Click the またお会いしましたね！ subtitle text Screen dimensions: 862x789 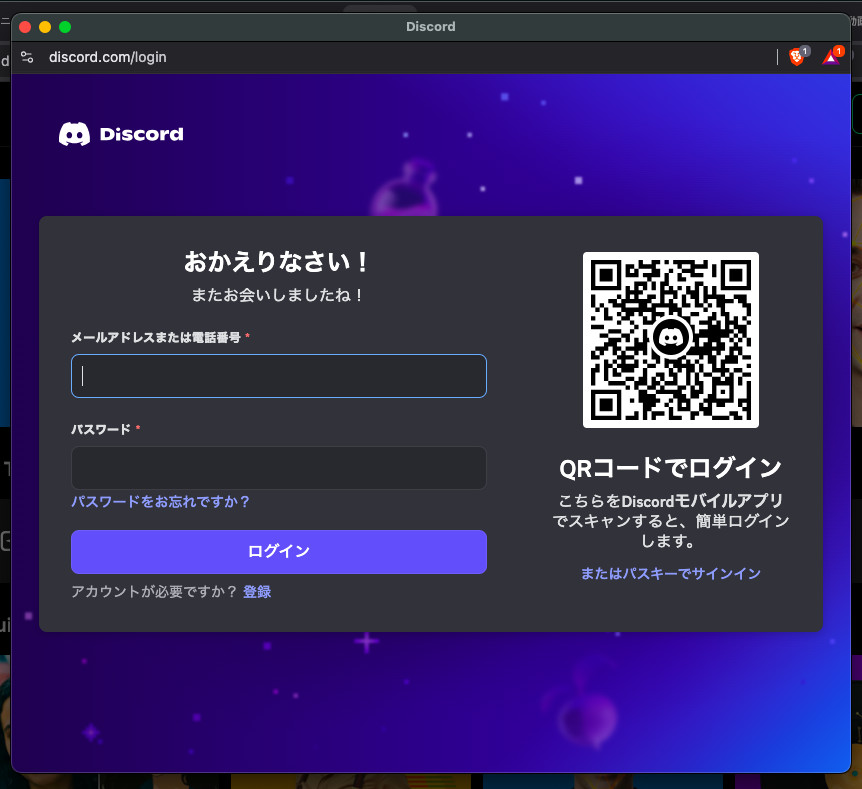[x=277, y=295]
